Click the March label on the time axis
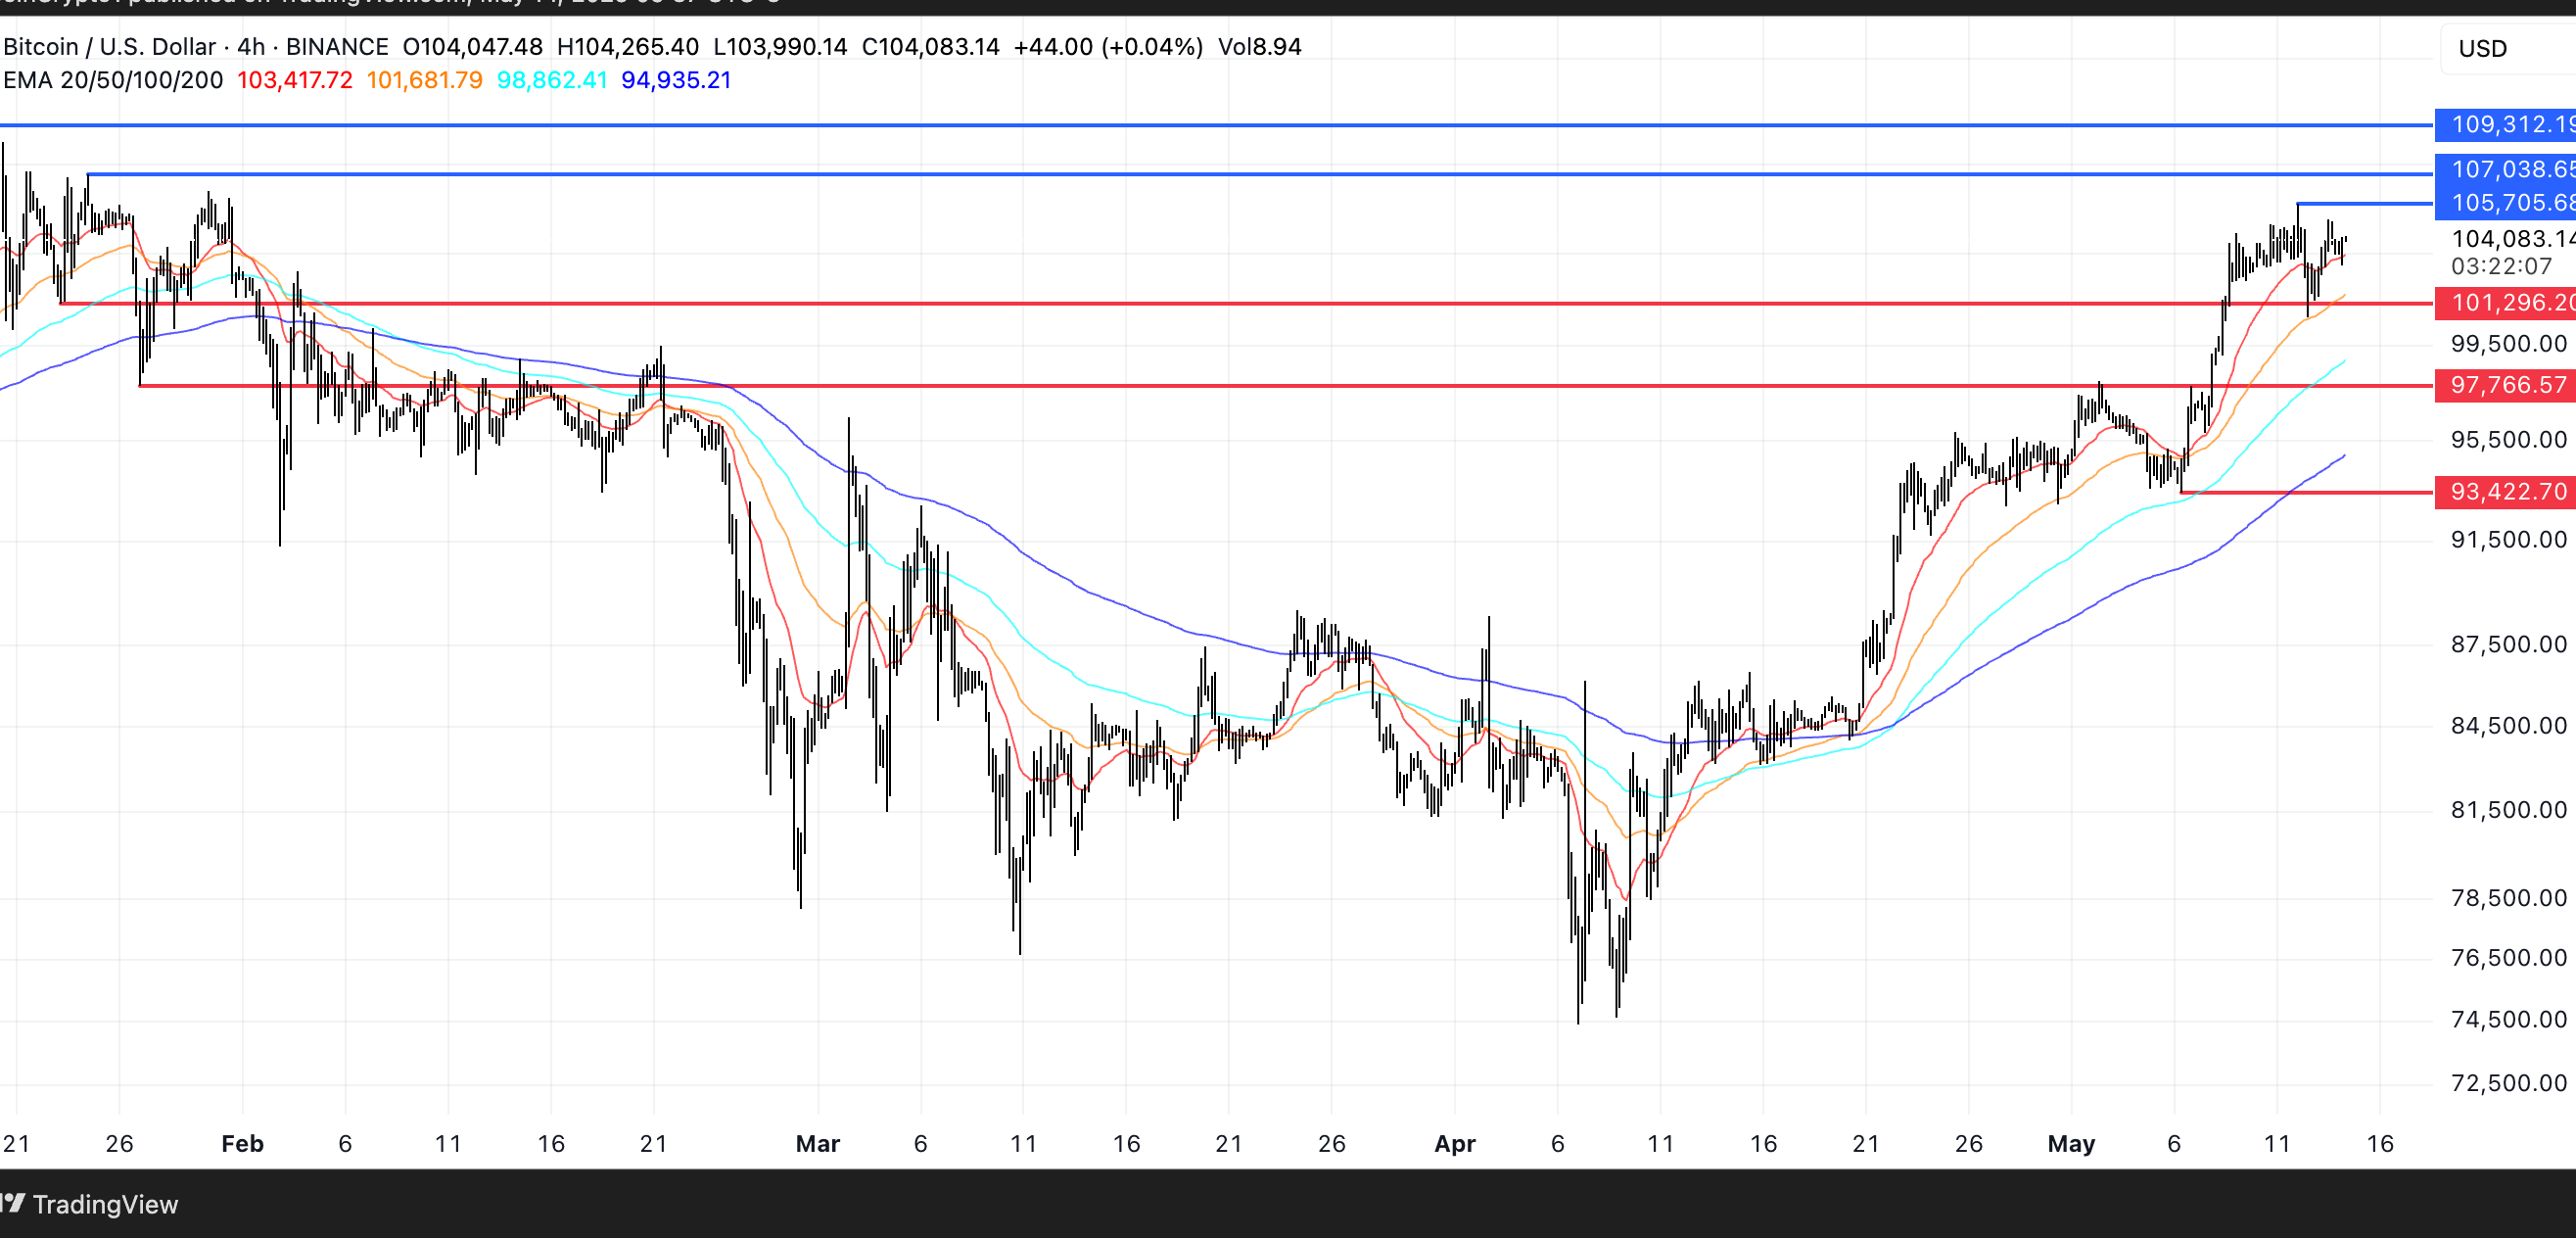 [x=819, y=1144]
